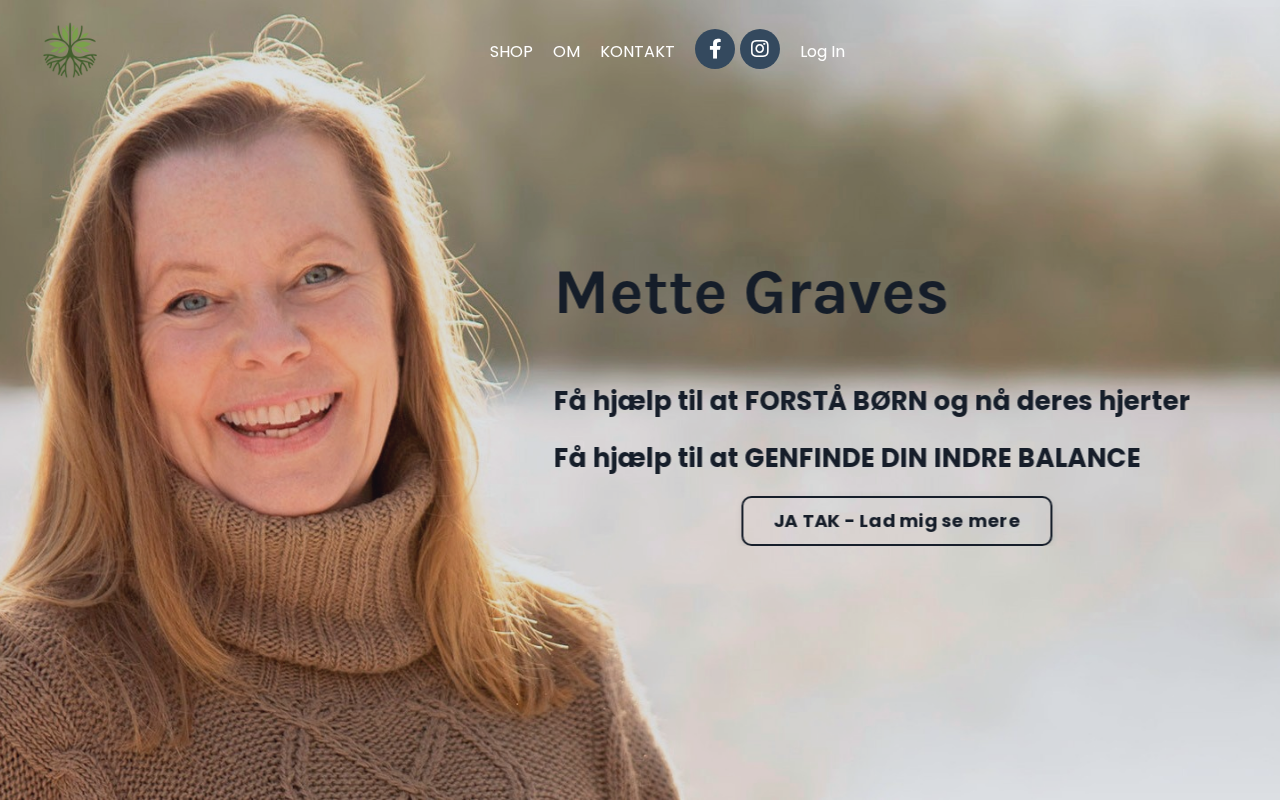This screenshot has height=800, width=1280.
Task: Click the smiling woman's face
Action: (265, 320)
